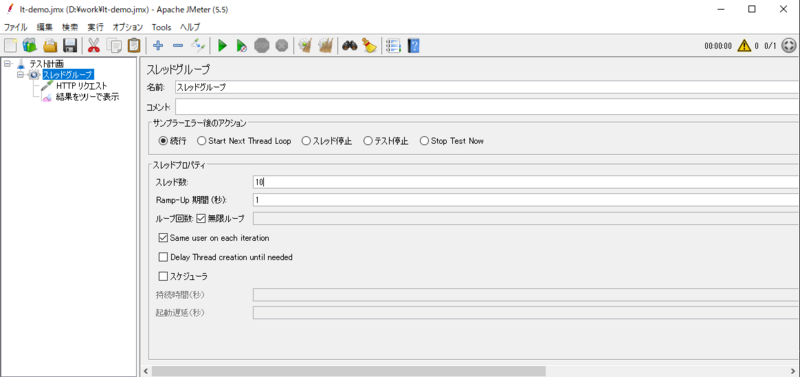Open the ヘルプ menu
The height and width of the screenshot is (377, 800).
190,28
